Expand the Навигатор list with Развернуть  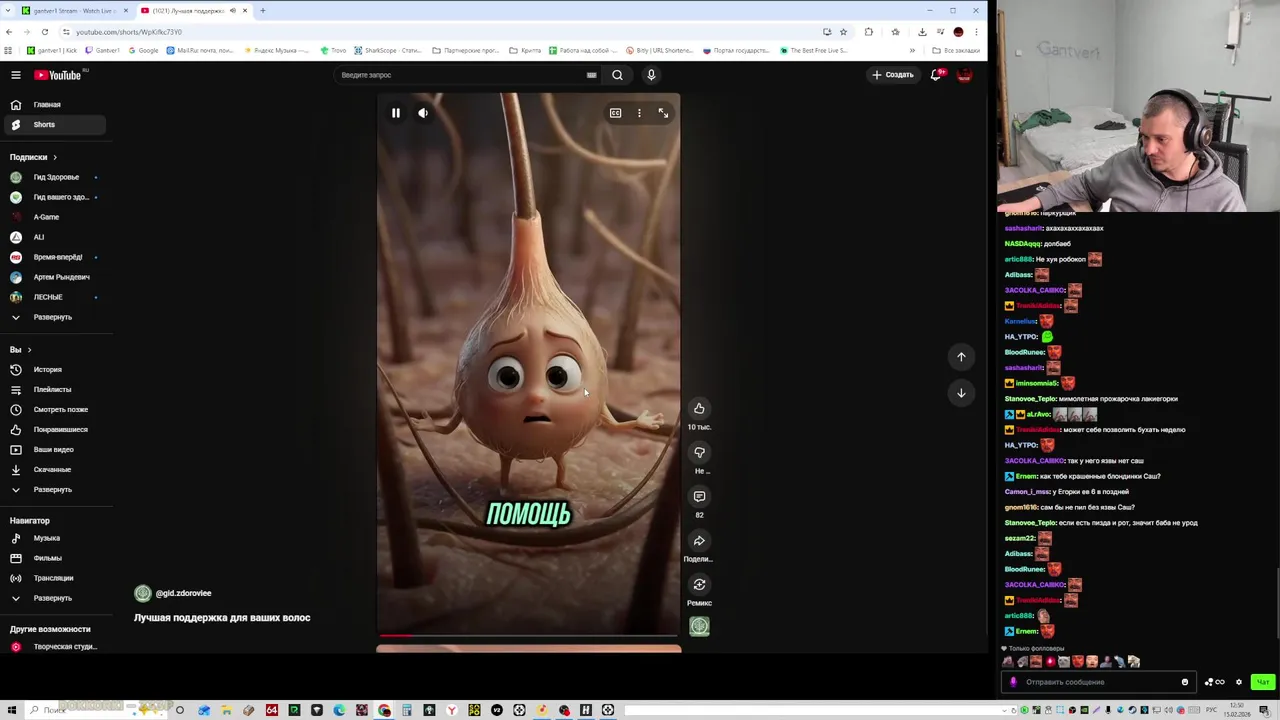(55, 598)
